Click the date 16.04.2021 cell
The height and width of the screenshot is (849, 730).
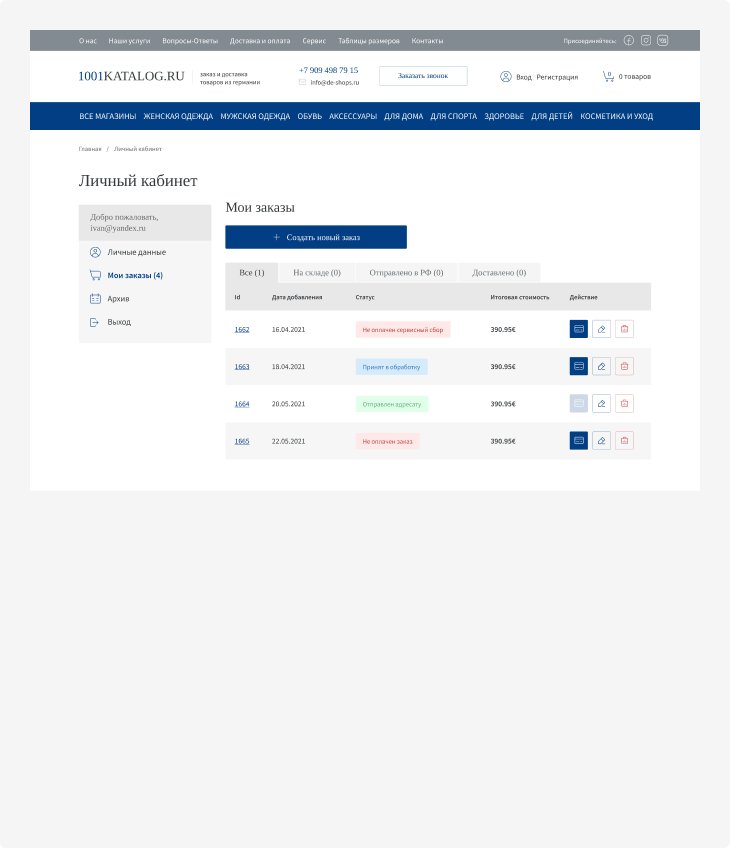pos(289,330)
